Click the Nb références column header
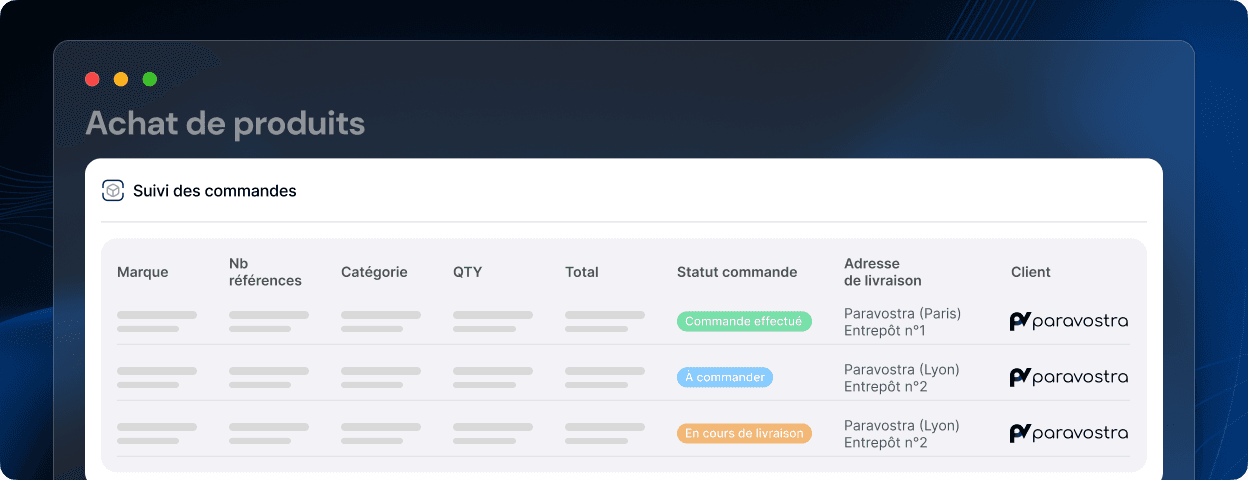This screenshot has width=1248, height=480. (265, 272)
